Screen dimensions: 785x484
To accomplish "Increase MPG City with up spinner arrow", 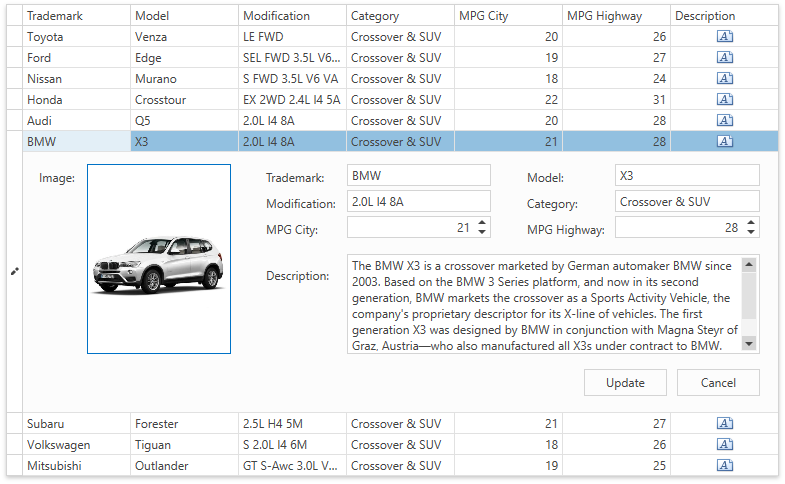I will pyautogui.click(x=482, y=223).
